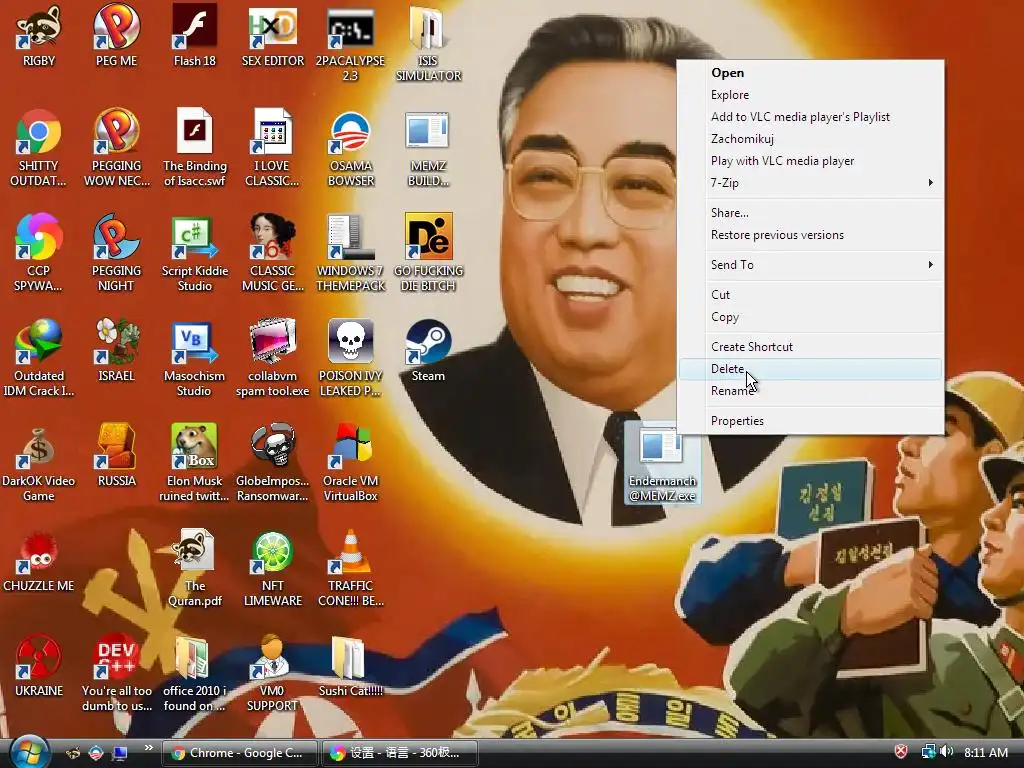Select the MEMZ BUILD desktop icon

[x=428, y=148]
